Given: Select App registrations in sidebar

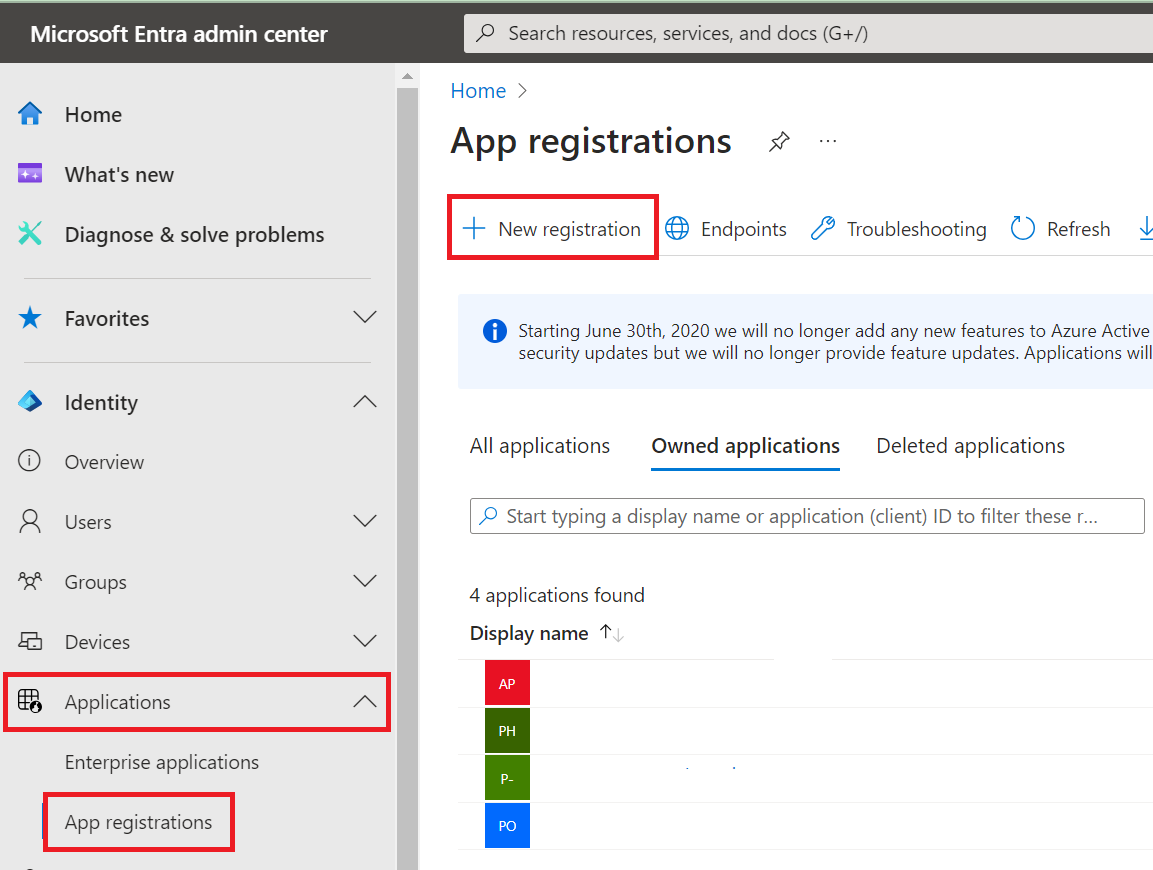Looking at the screenshot, I should point(138,822).
